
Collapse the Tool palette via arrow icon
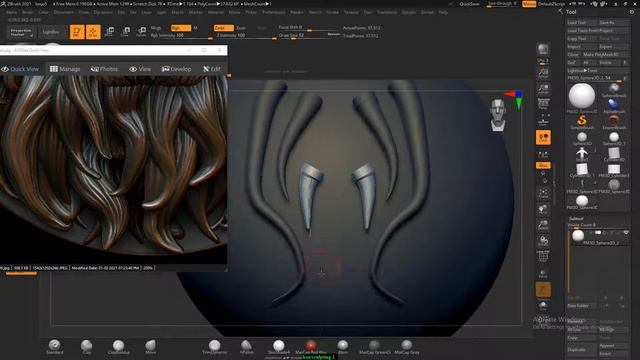coord(560,11)
